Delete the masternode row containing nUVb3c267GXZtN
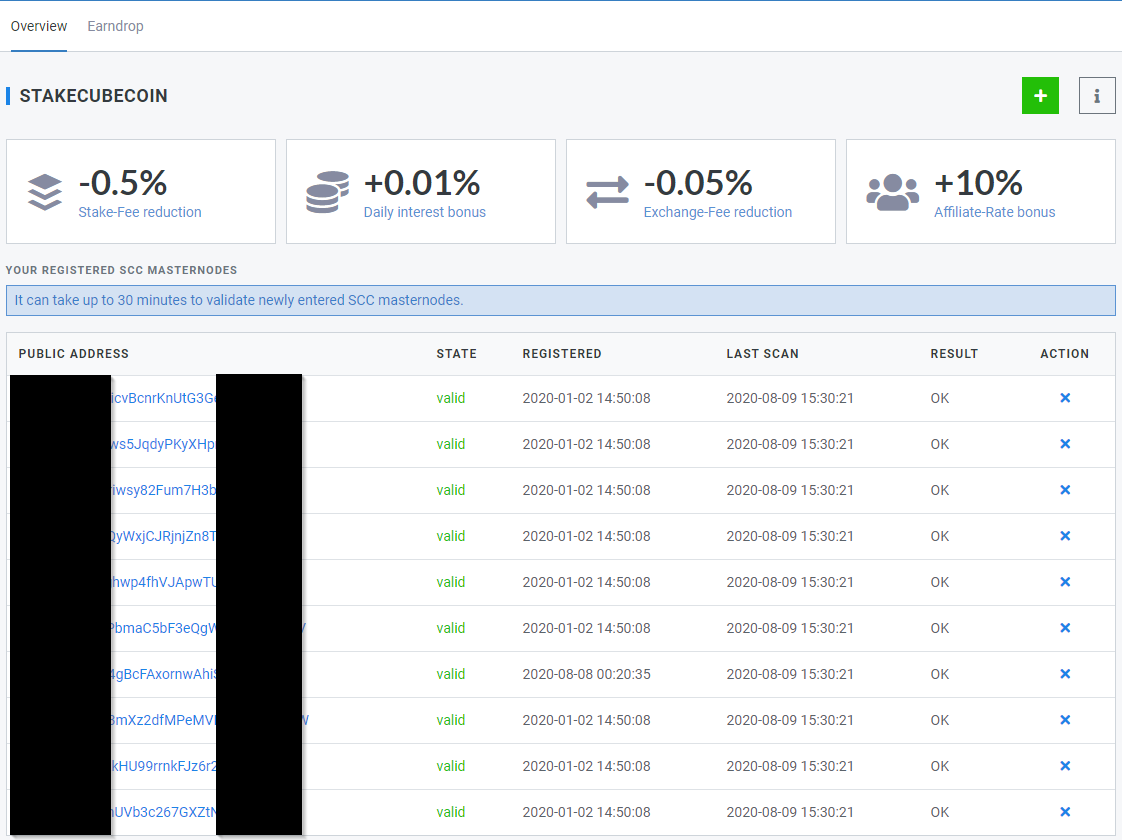The image size is (1122, 840). click(1065, 812)
